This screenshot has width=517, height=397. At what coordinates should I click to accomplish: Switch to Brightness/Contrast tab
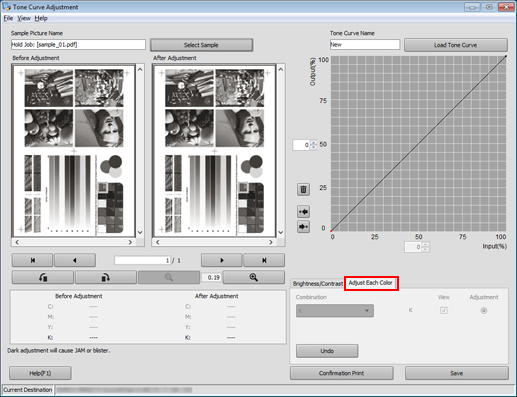(x=317, y=284)
